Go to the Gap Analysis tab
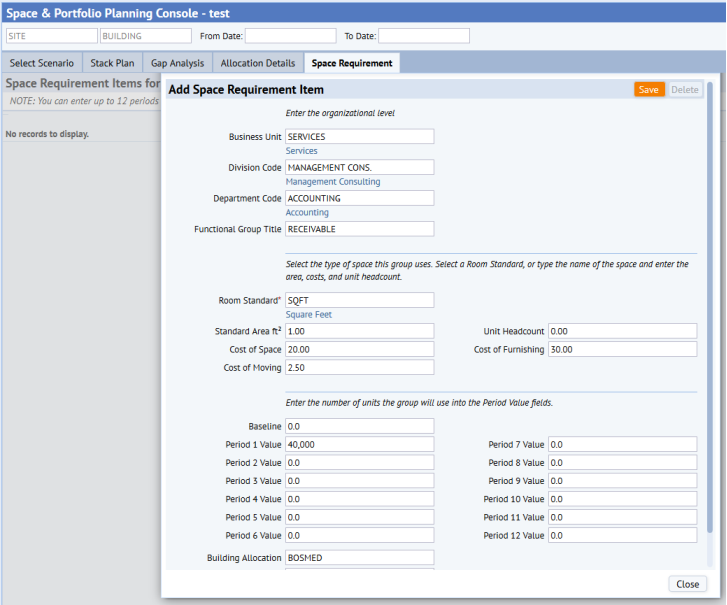 click(177, 63)
